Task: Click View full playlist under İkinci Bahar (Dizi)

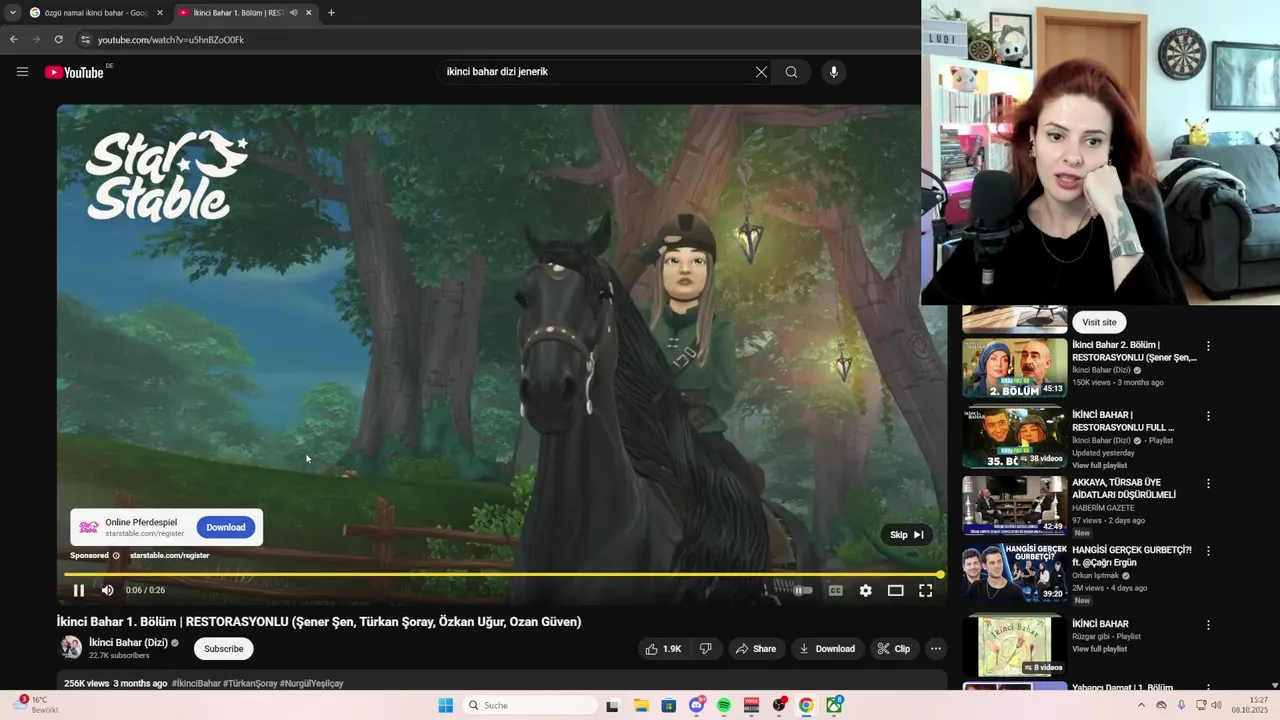Action: coord(1099,465)
